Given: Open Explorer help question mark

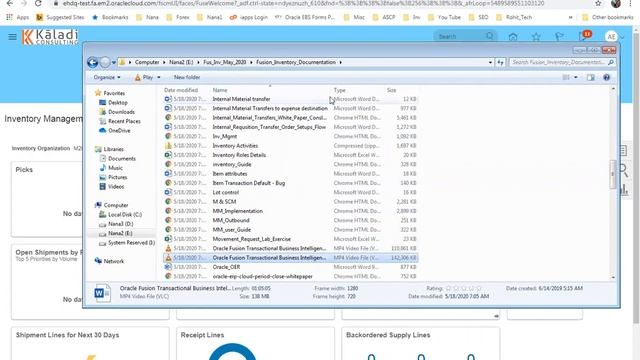Looking at the screenshot, I should pyautogui.click(x=607, y=77).
